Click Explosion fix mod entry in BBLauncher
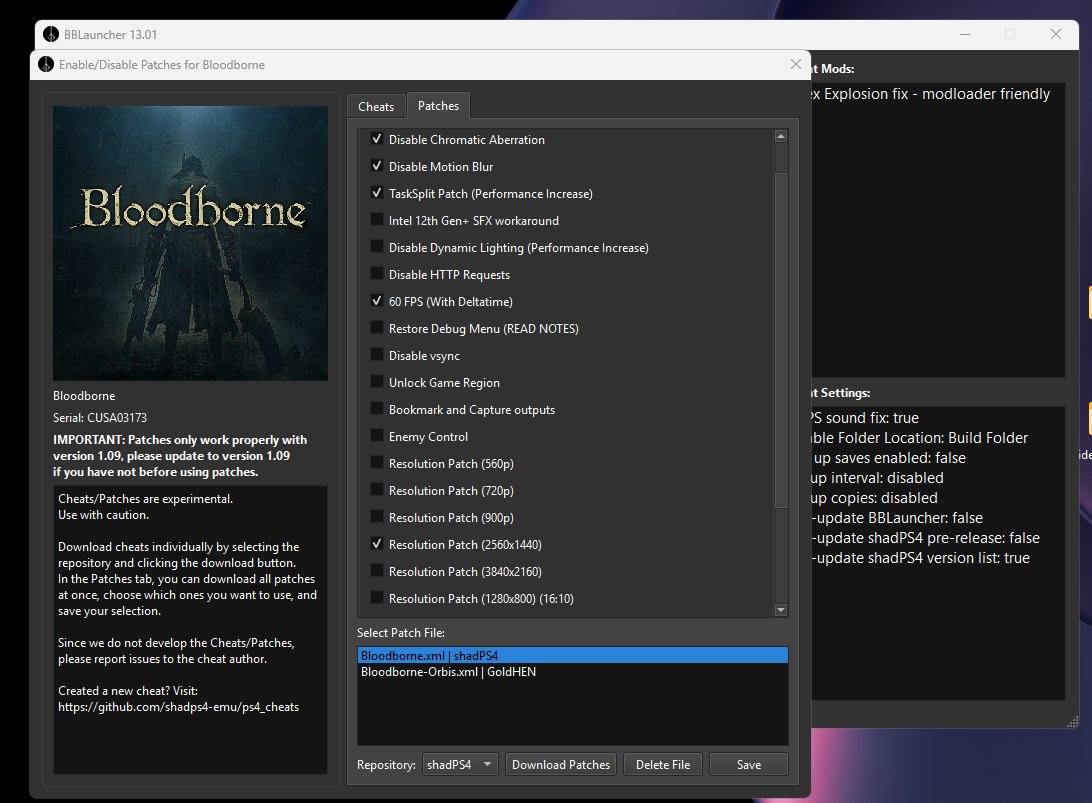 [x=930, y=93]
